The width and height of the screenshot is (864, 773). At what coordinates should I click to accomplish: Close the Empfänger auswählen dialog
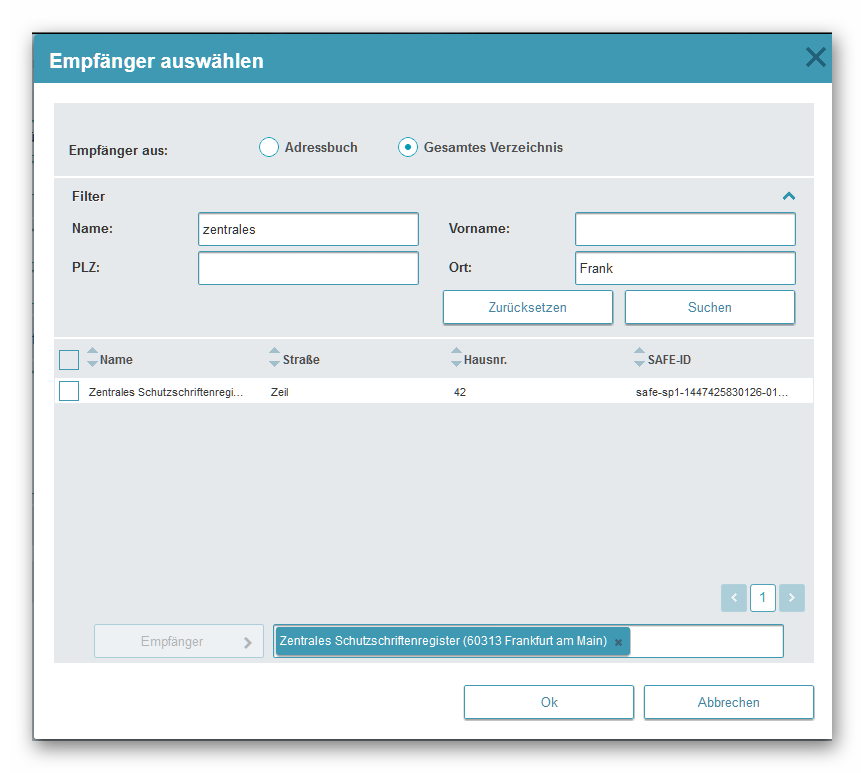click(815, 58)
